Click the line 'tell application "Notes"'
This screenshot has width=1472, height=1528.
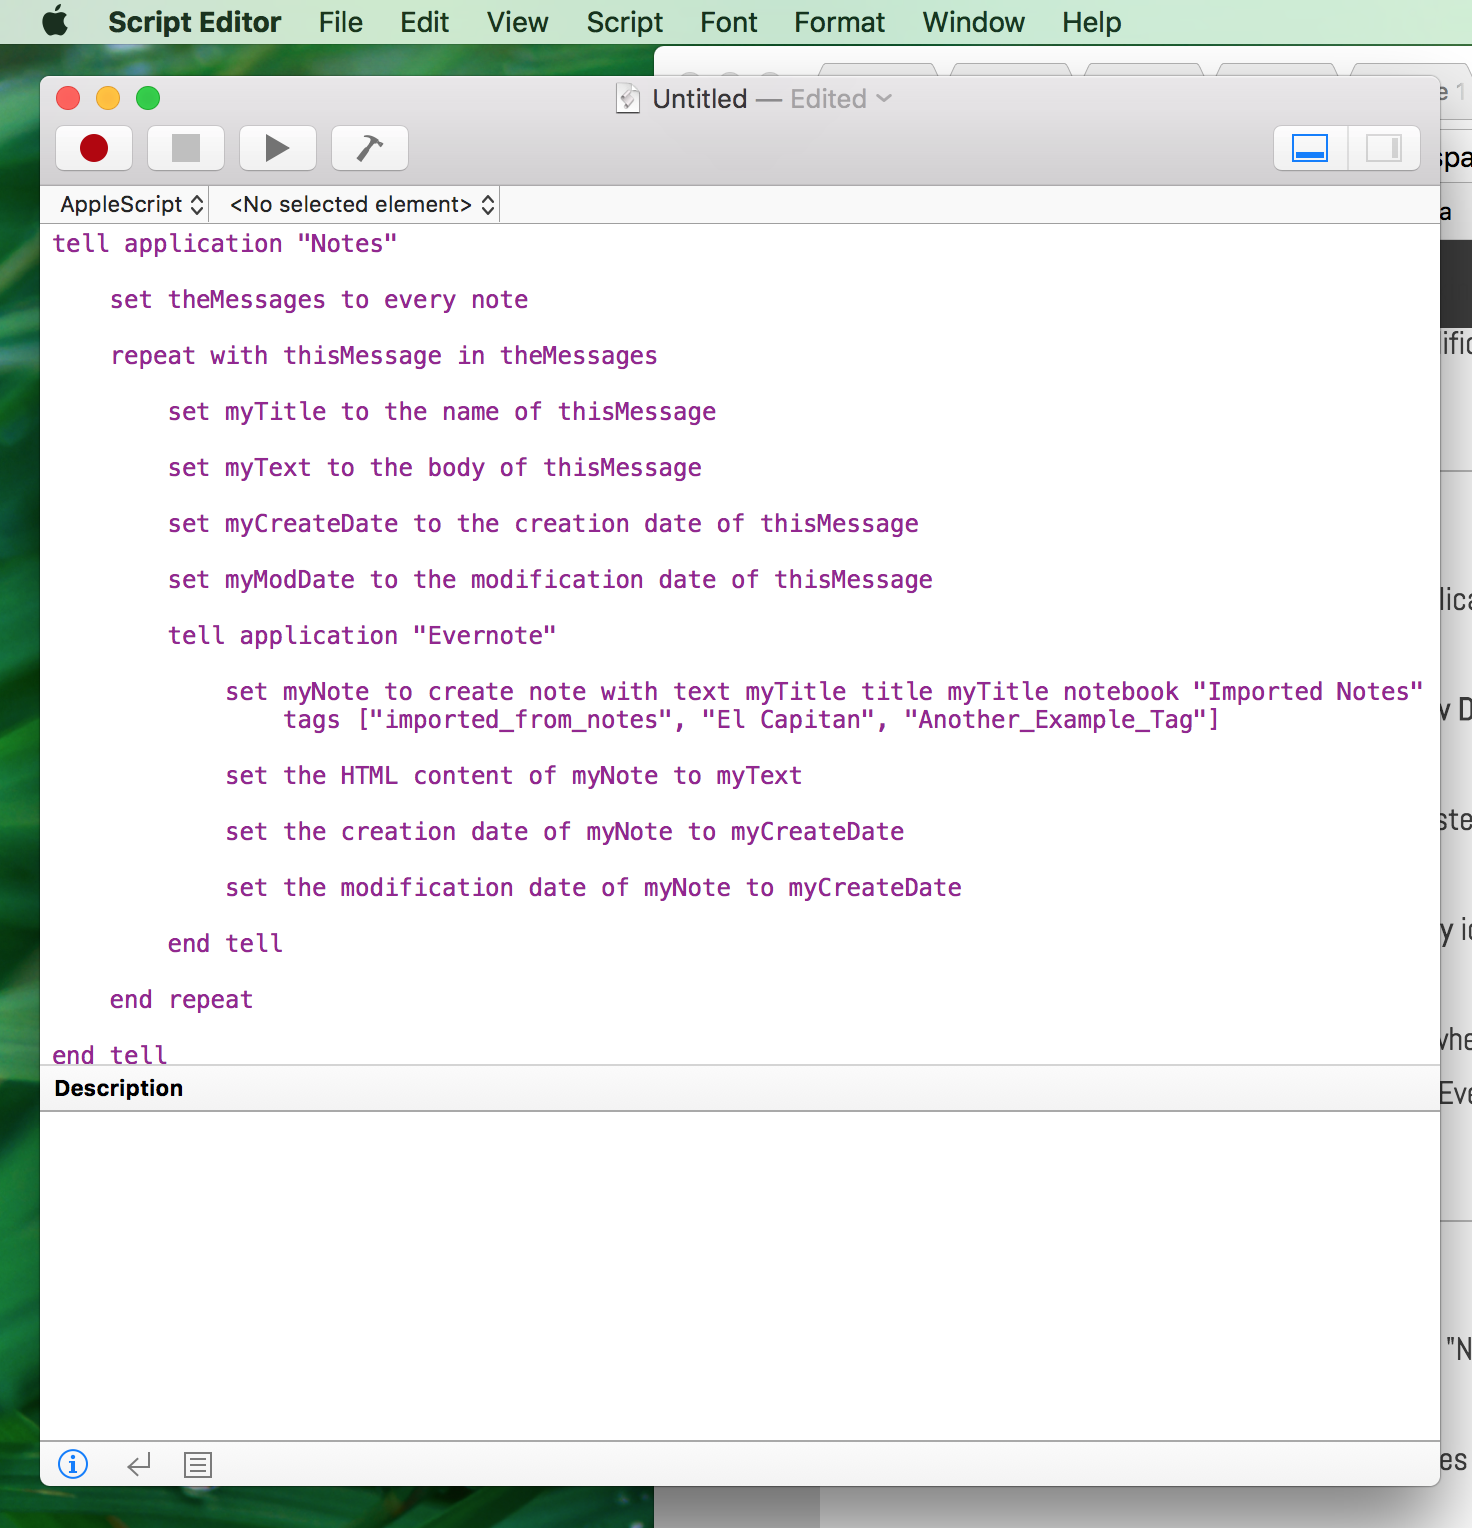225,243
